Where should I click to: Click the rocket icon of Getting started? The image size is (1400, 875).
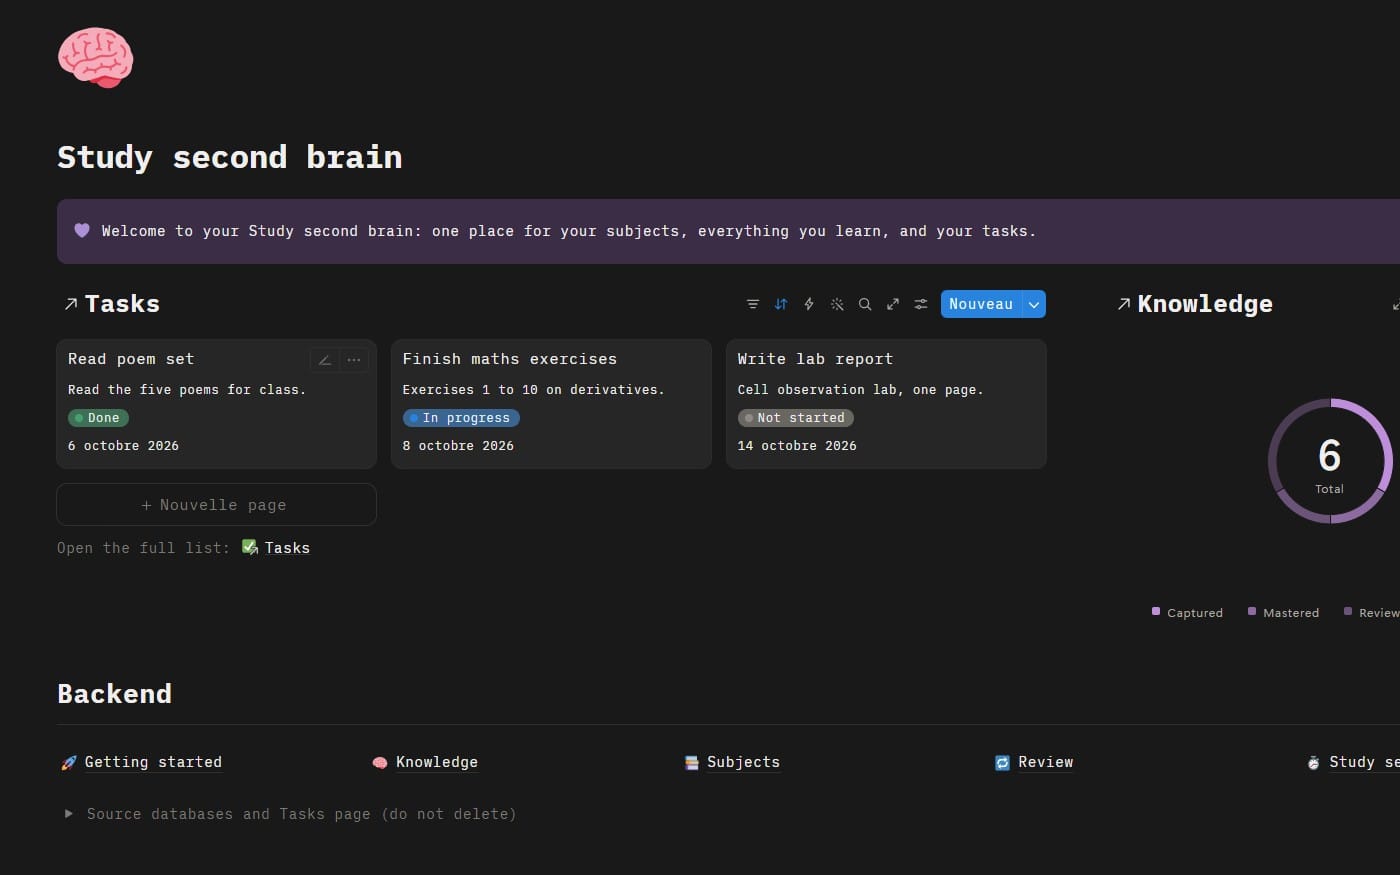click(x=69, y=763)
